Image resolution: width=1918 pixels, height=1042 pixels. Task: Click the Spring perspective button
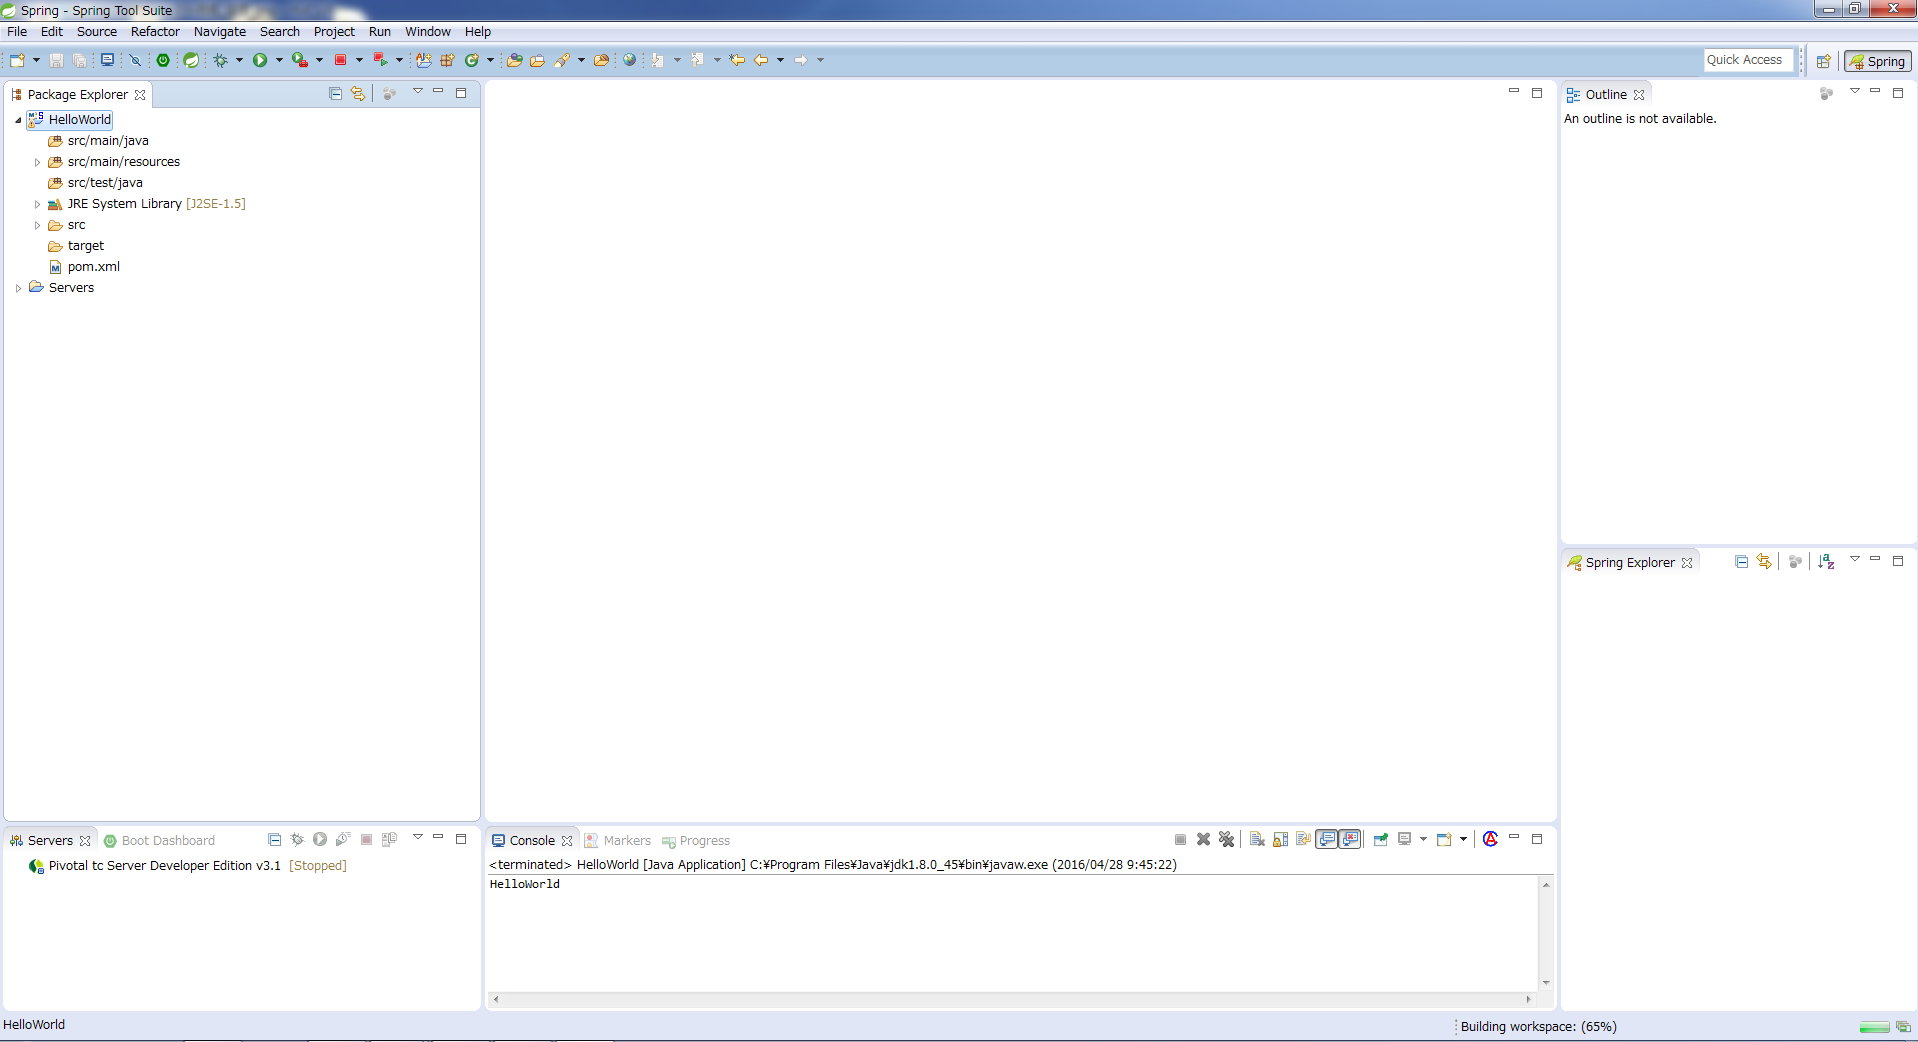pos(1878,61)
